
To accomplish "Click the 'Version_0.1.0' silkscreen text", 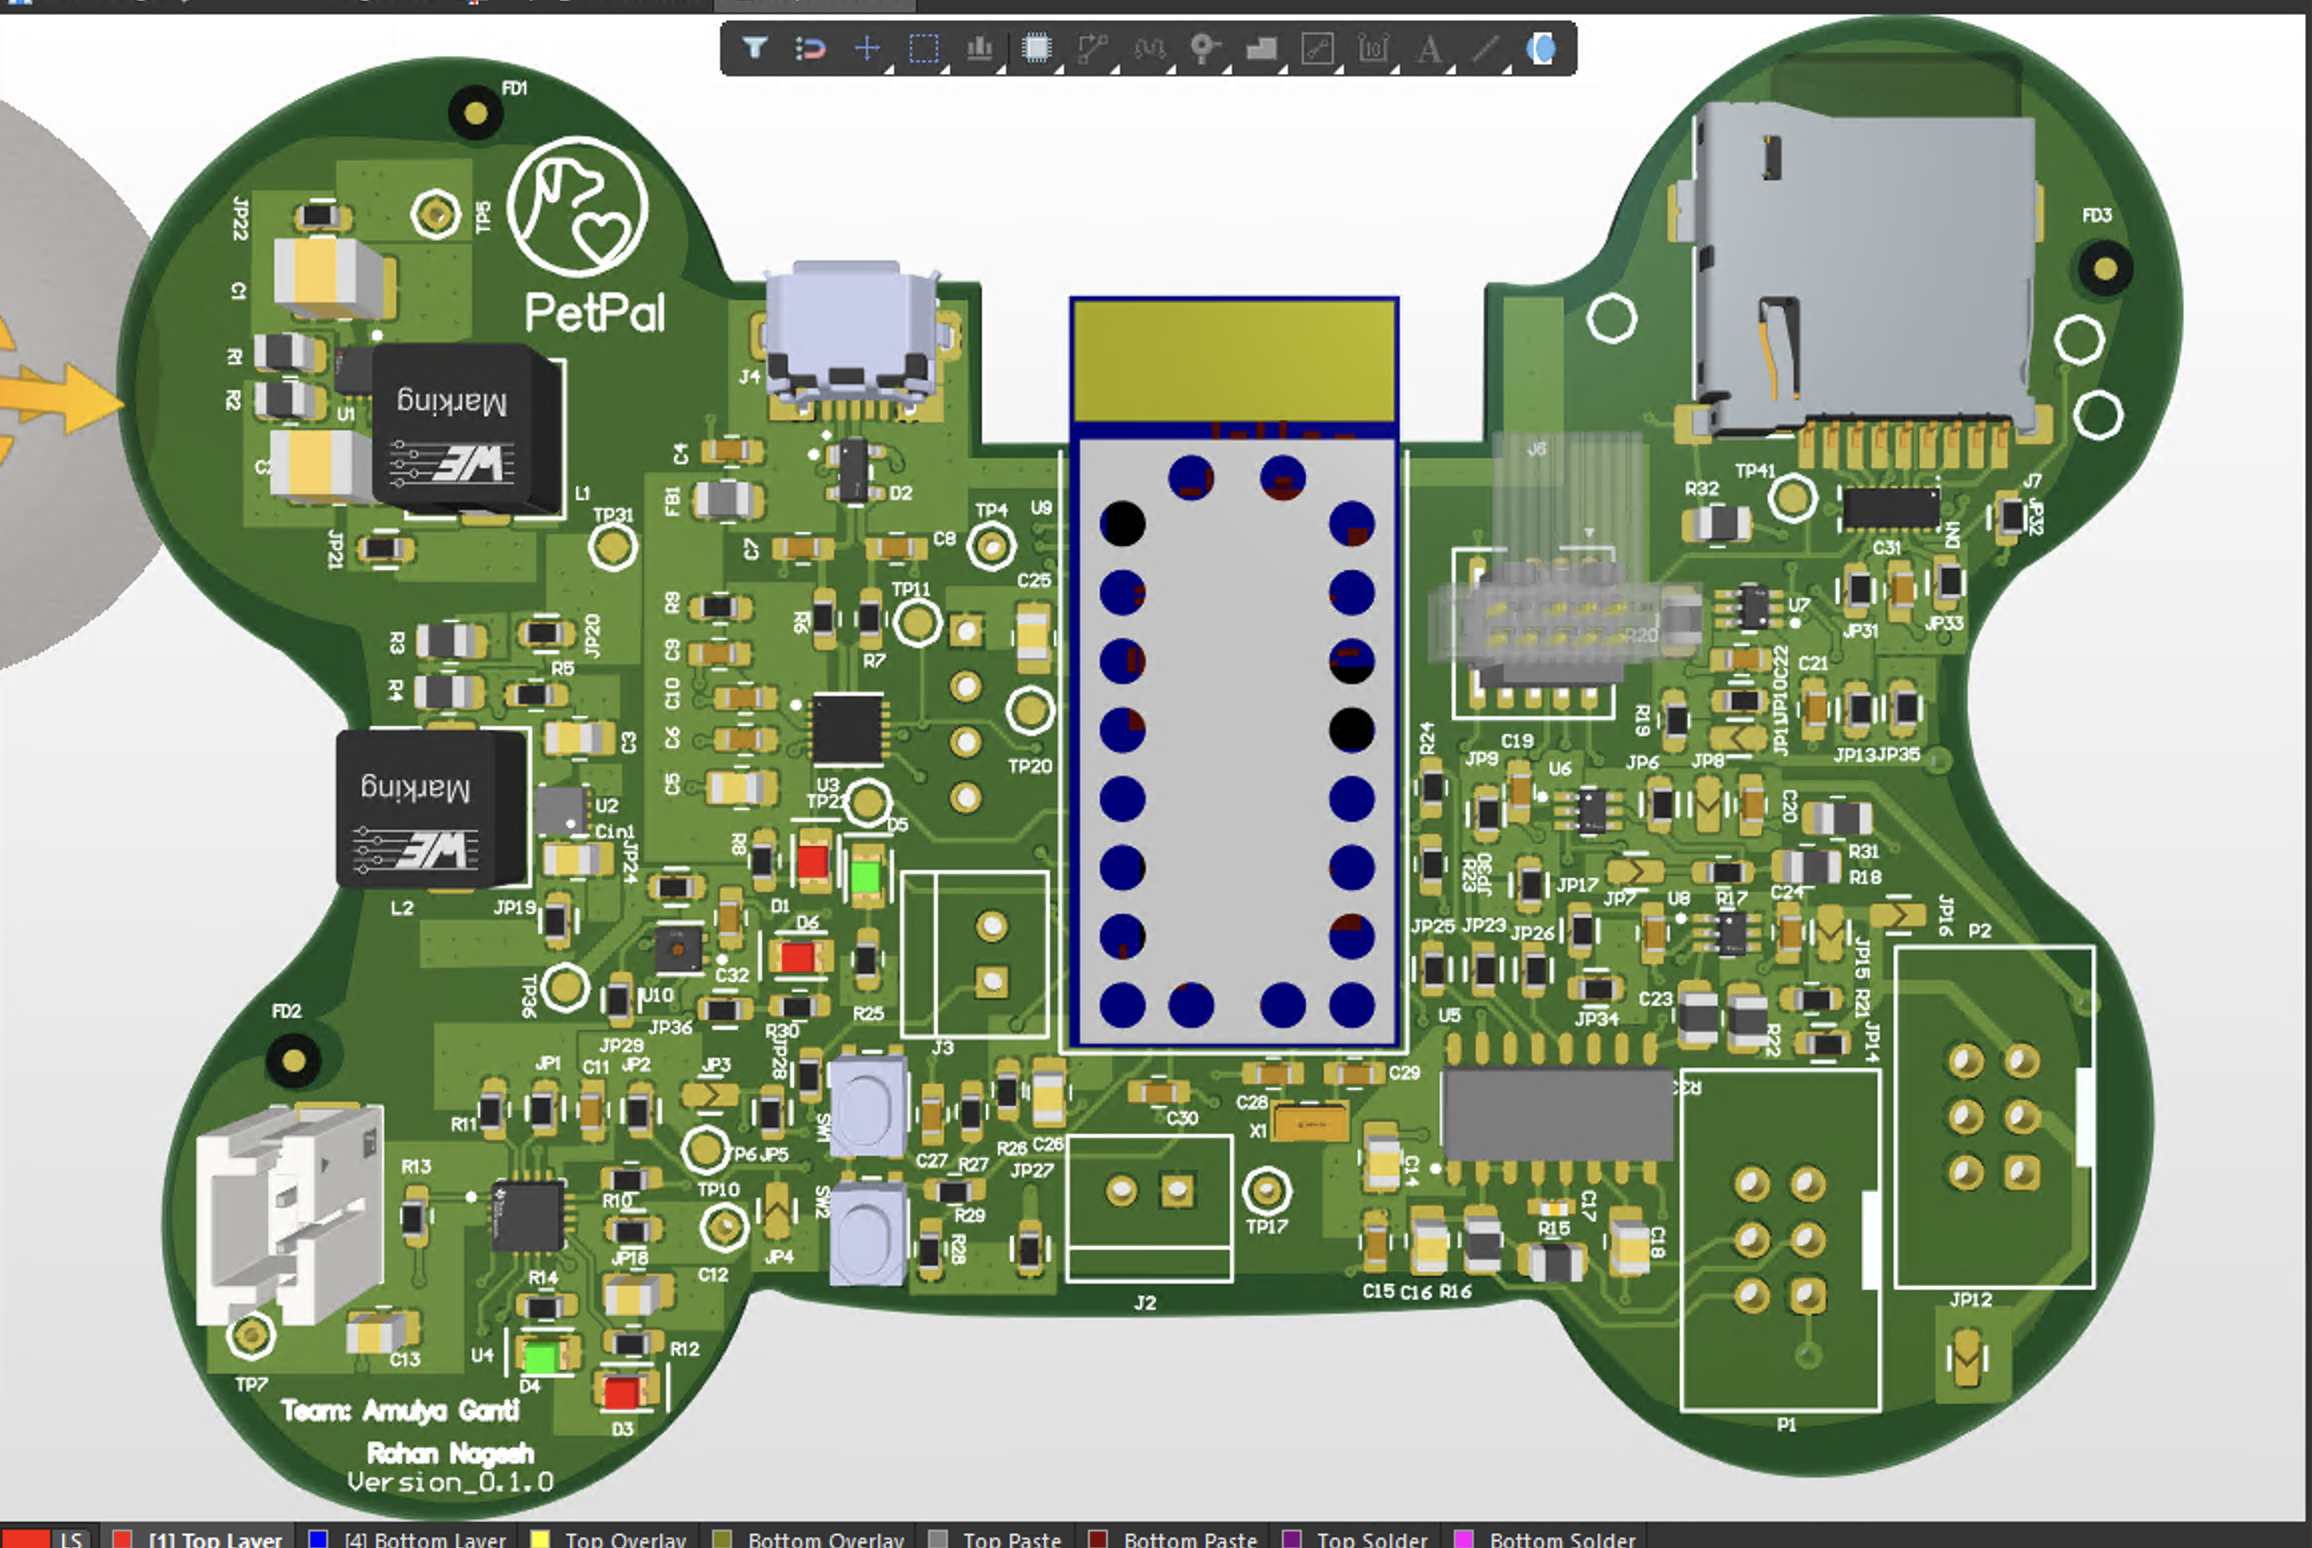I will pos(450,1482).
